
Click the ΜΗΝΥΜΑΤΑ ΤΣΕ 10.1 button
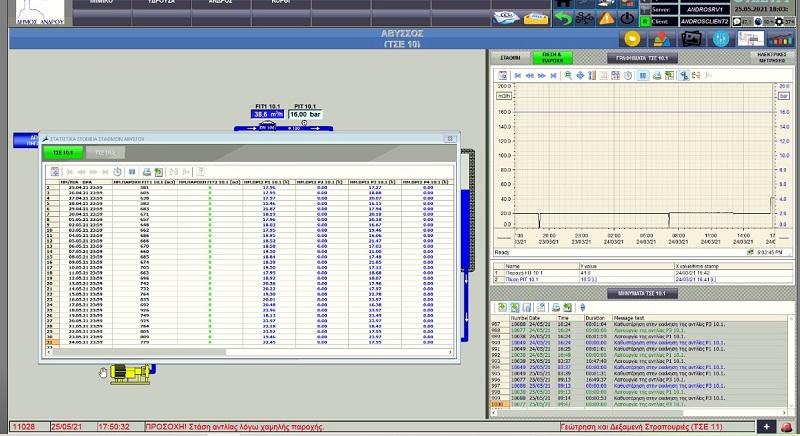642,293
